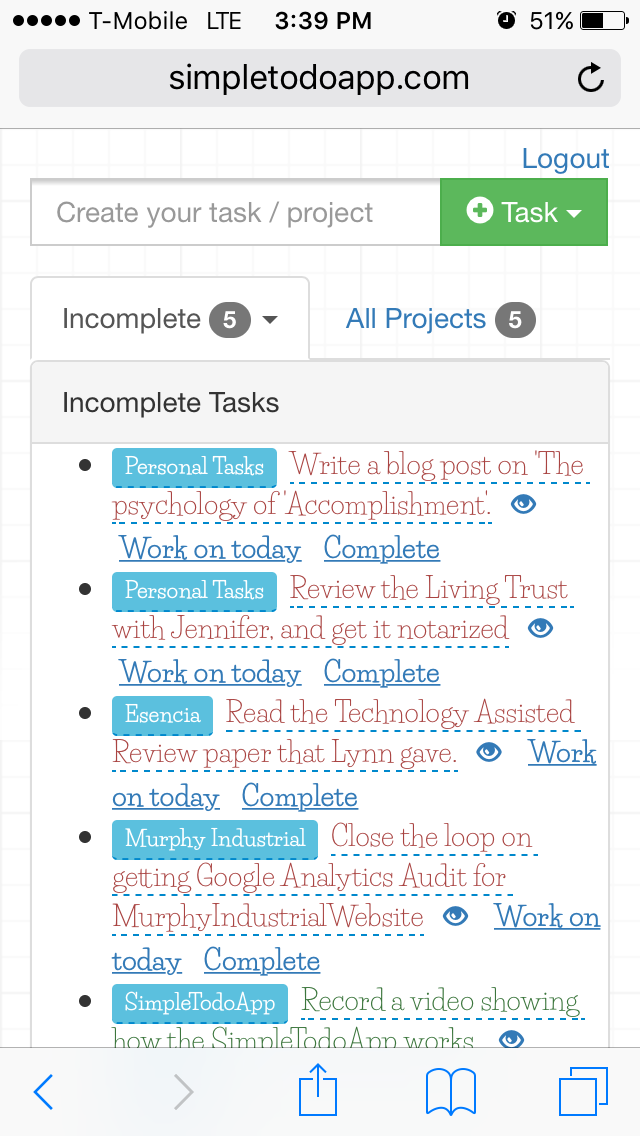Tap the plus icon on the Task button
640x1136 pixels.
point(481,212)
